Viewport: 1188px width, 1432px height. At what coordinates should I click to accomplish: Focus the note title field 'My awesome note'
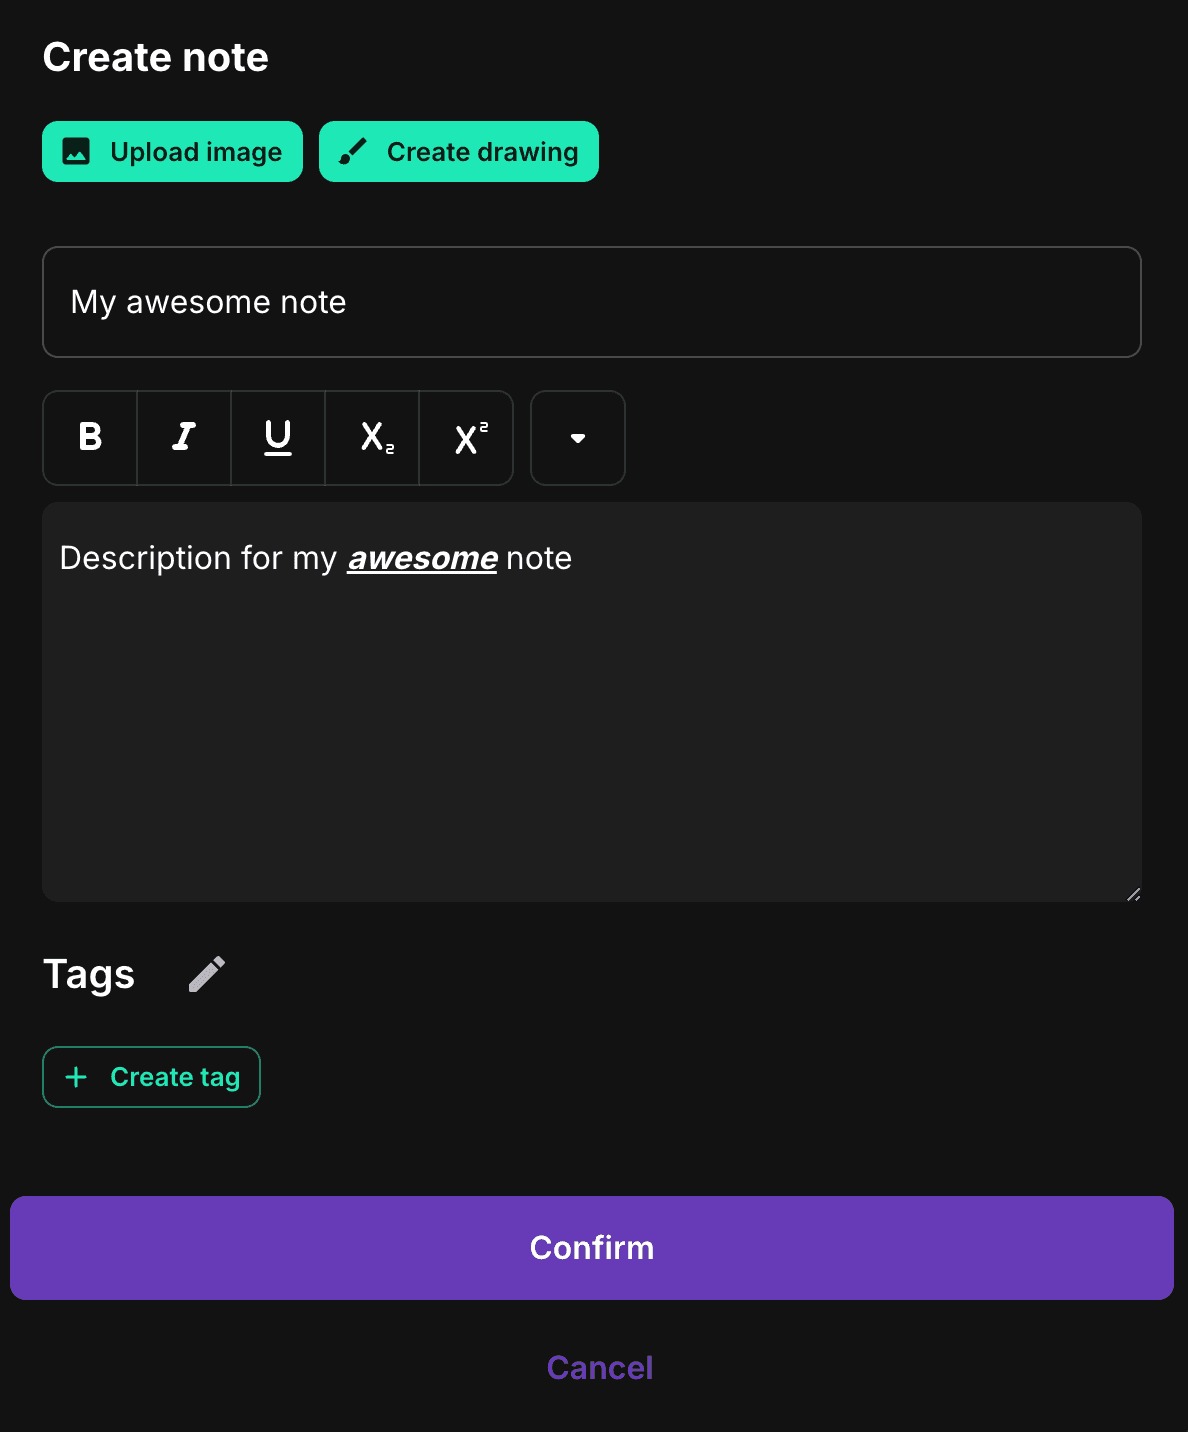point(592,302)
